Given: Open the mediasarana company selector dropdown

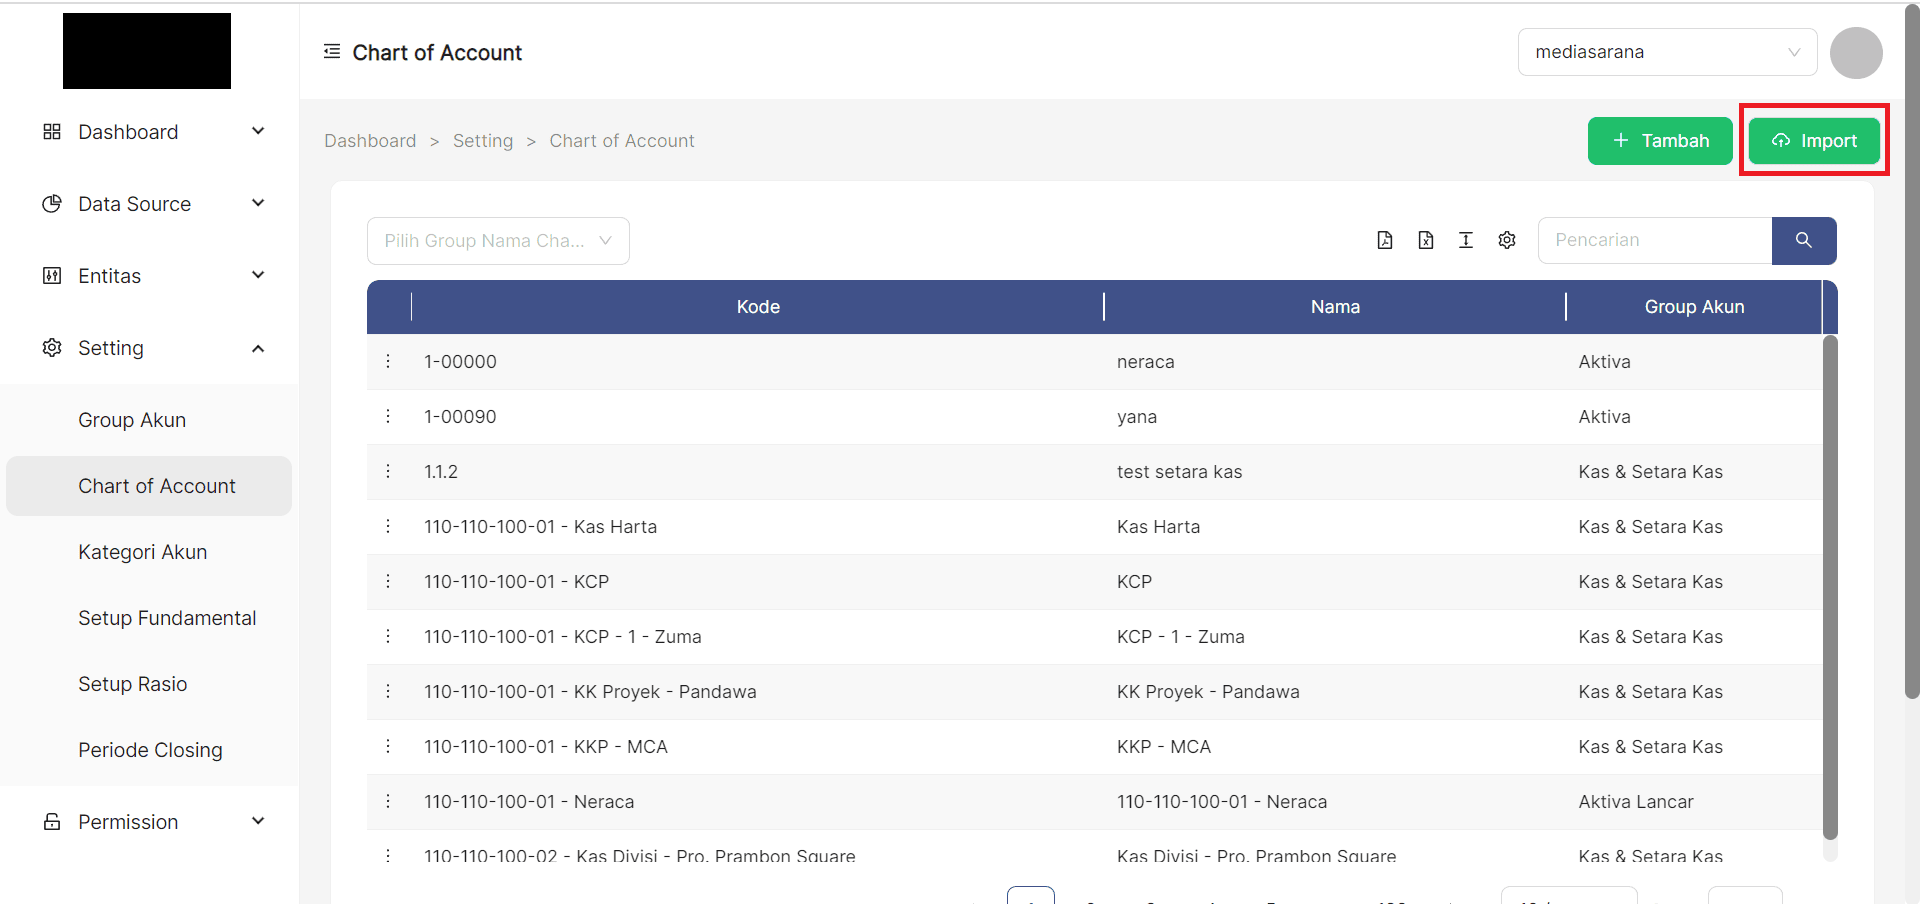Looking at the screenshot, I should click(1666, 51).
